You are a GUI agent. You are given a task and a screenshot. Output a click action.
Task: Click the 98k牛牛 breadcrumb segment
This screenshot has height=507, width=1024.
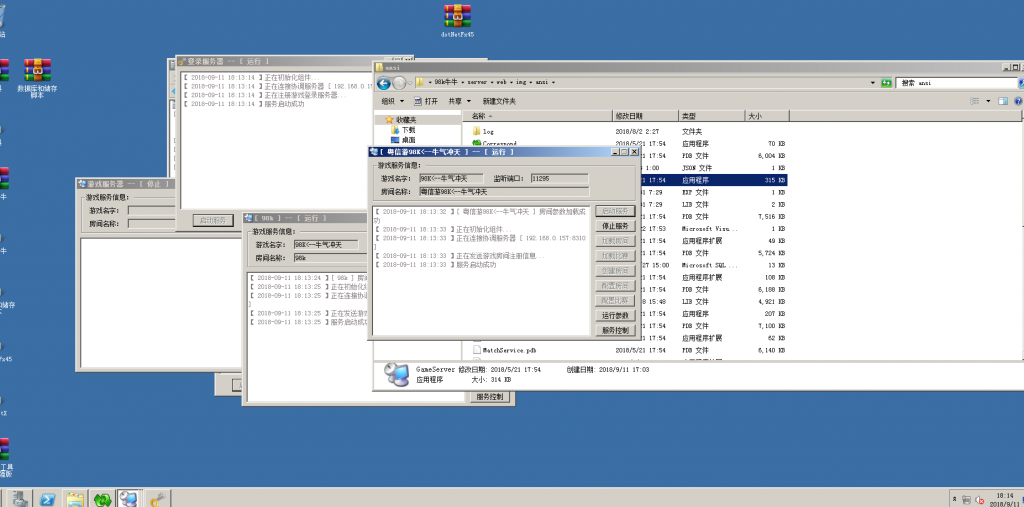[447, 83]
